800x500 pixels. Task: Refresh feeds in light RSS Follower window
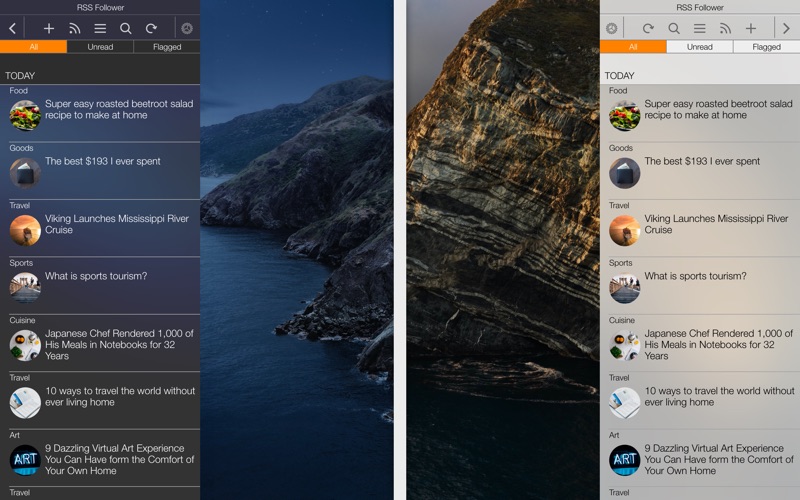(x=648, y=29)
